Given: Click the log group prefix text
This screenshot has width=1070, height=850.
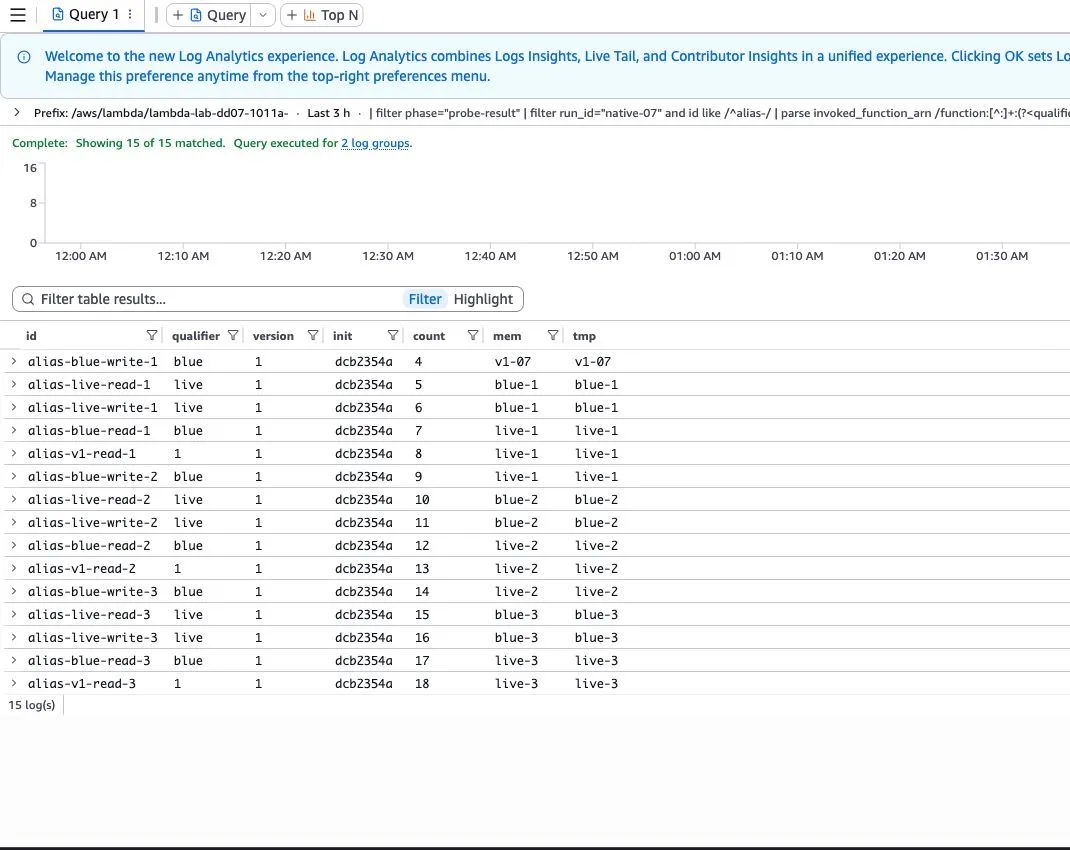Looking at the screenshot, I should [x=161, y=113].
